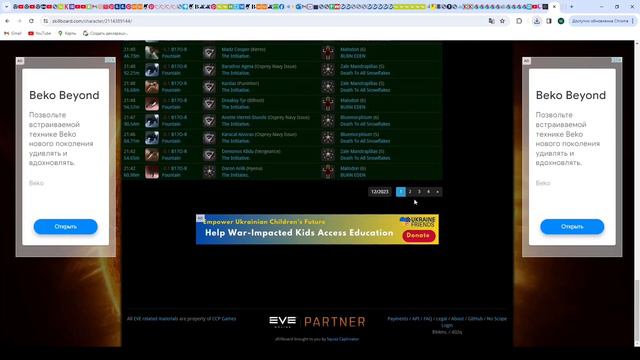640x360 pixels.
Task: Click Открыть in the left Beko Beyond ad
Action: (65, 227)
